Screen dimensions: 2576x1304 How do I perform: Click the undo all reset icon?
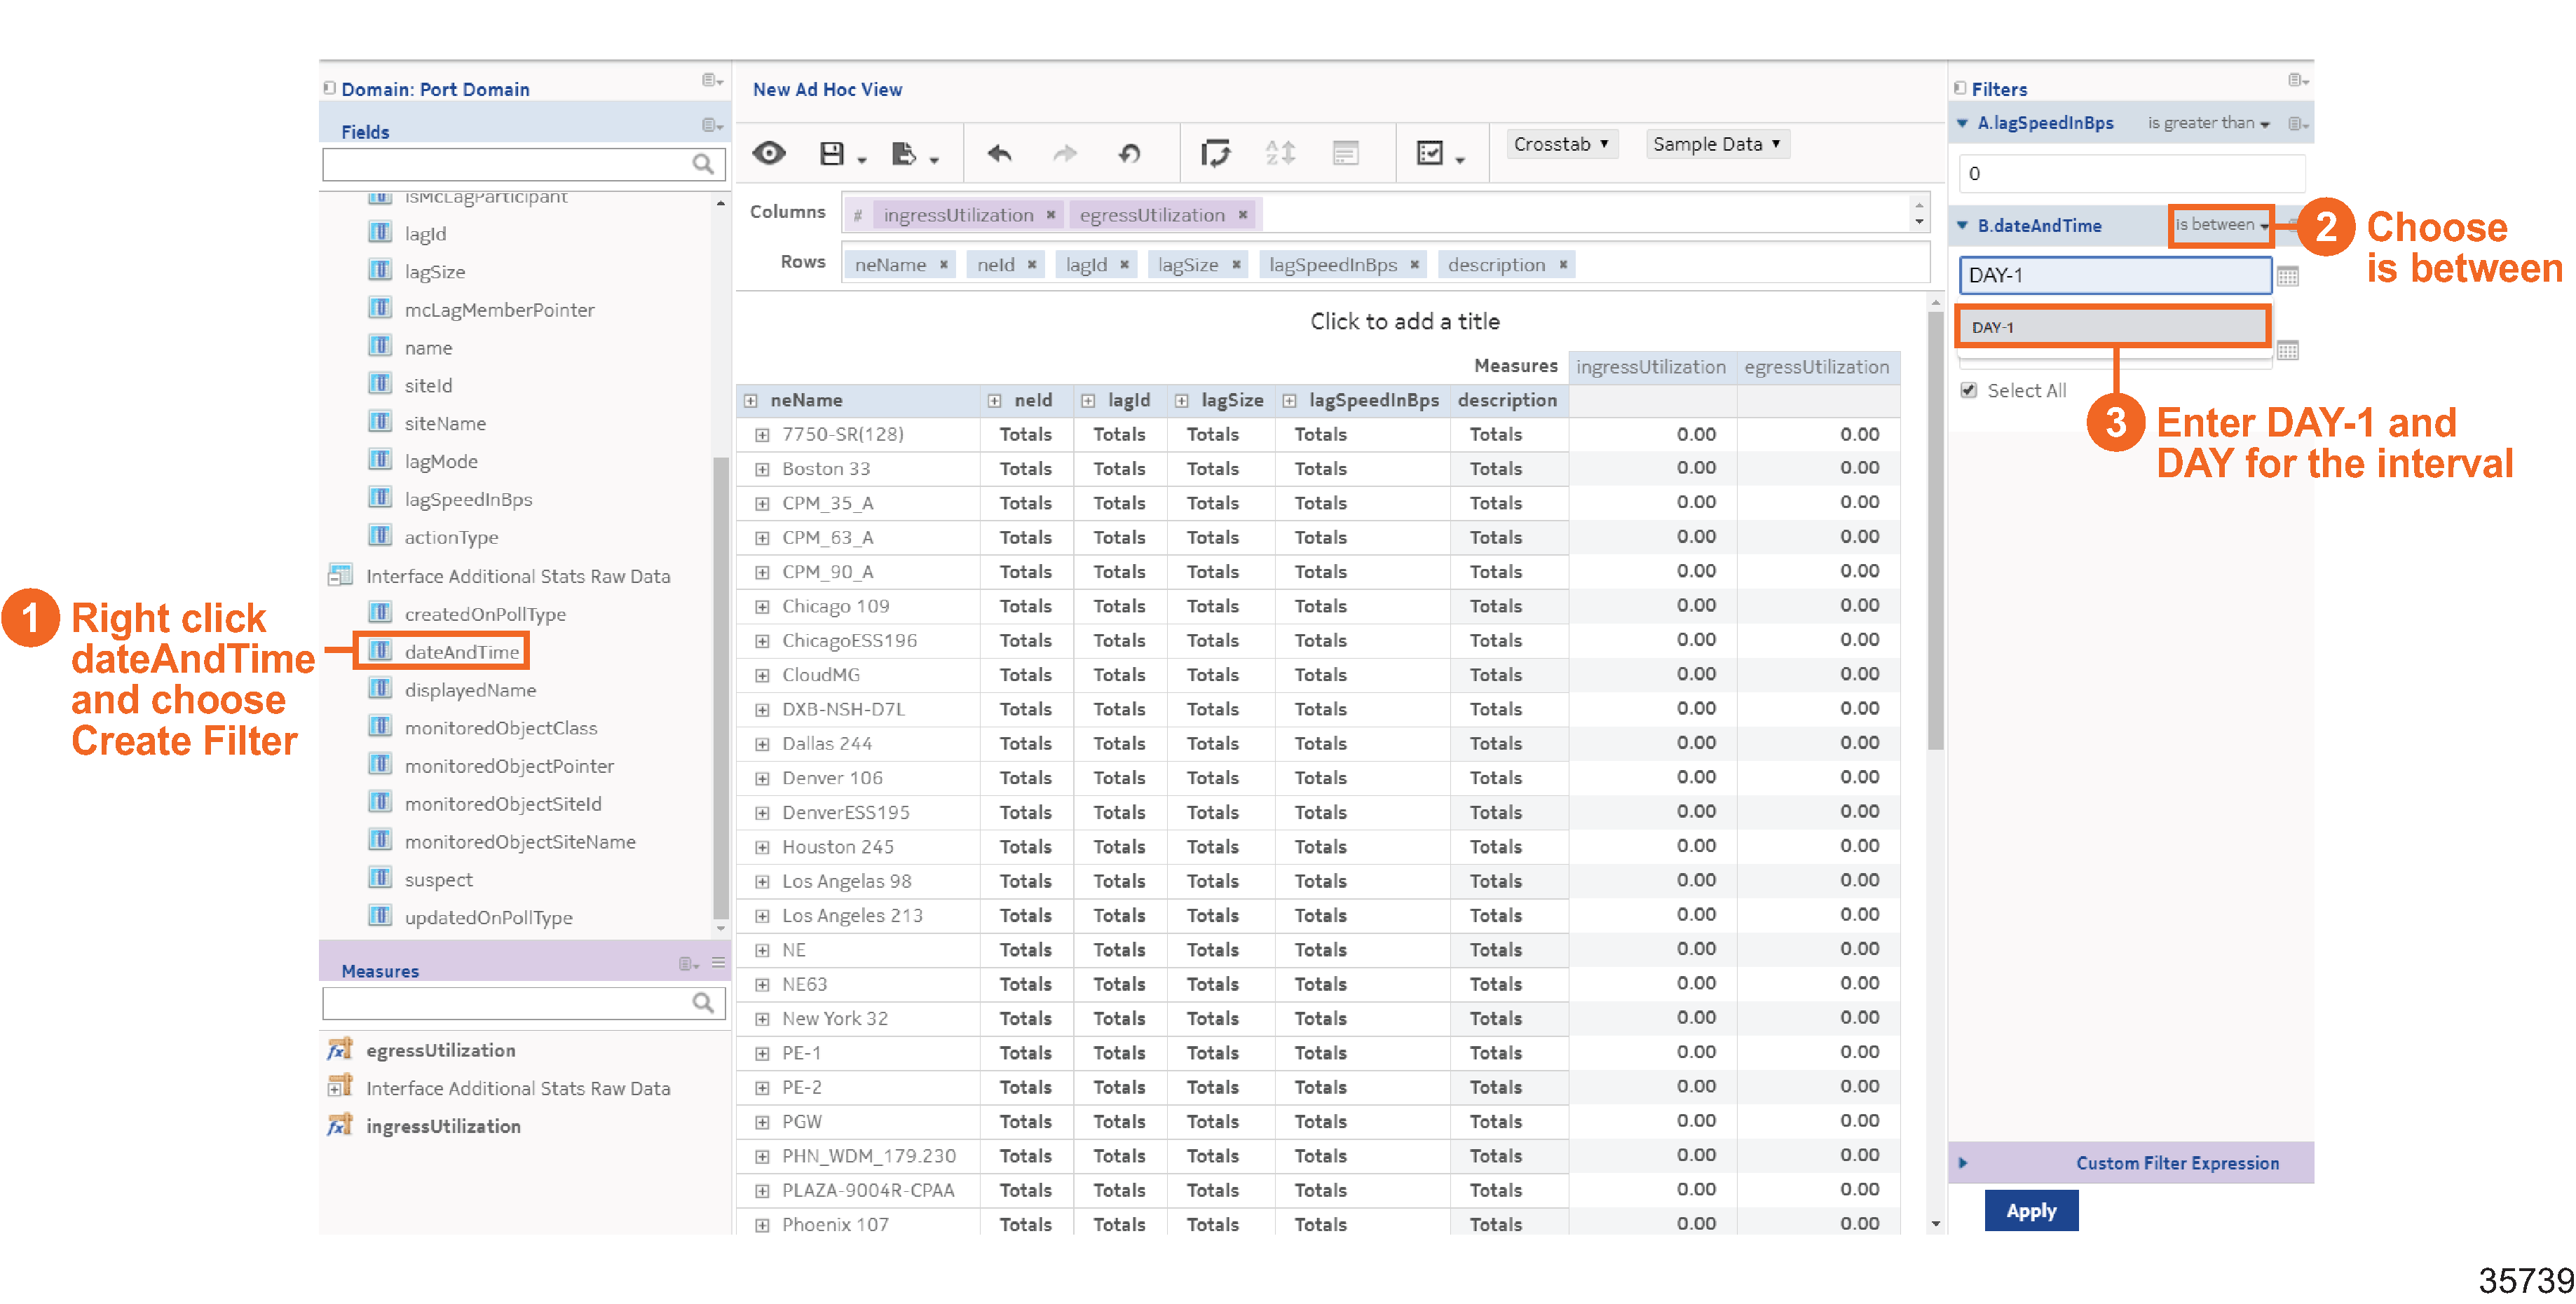1129,153
